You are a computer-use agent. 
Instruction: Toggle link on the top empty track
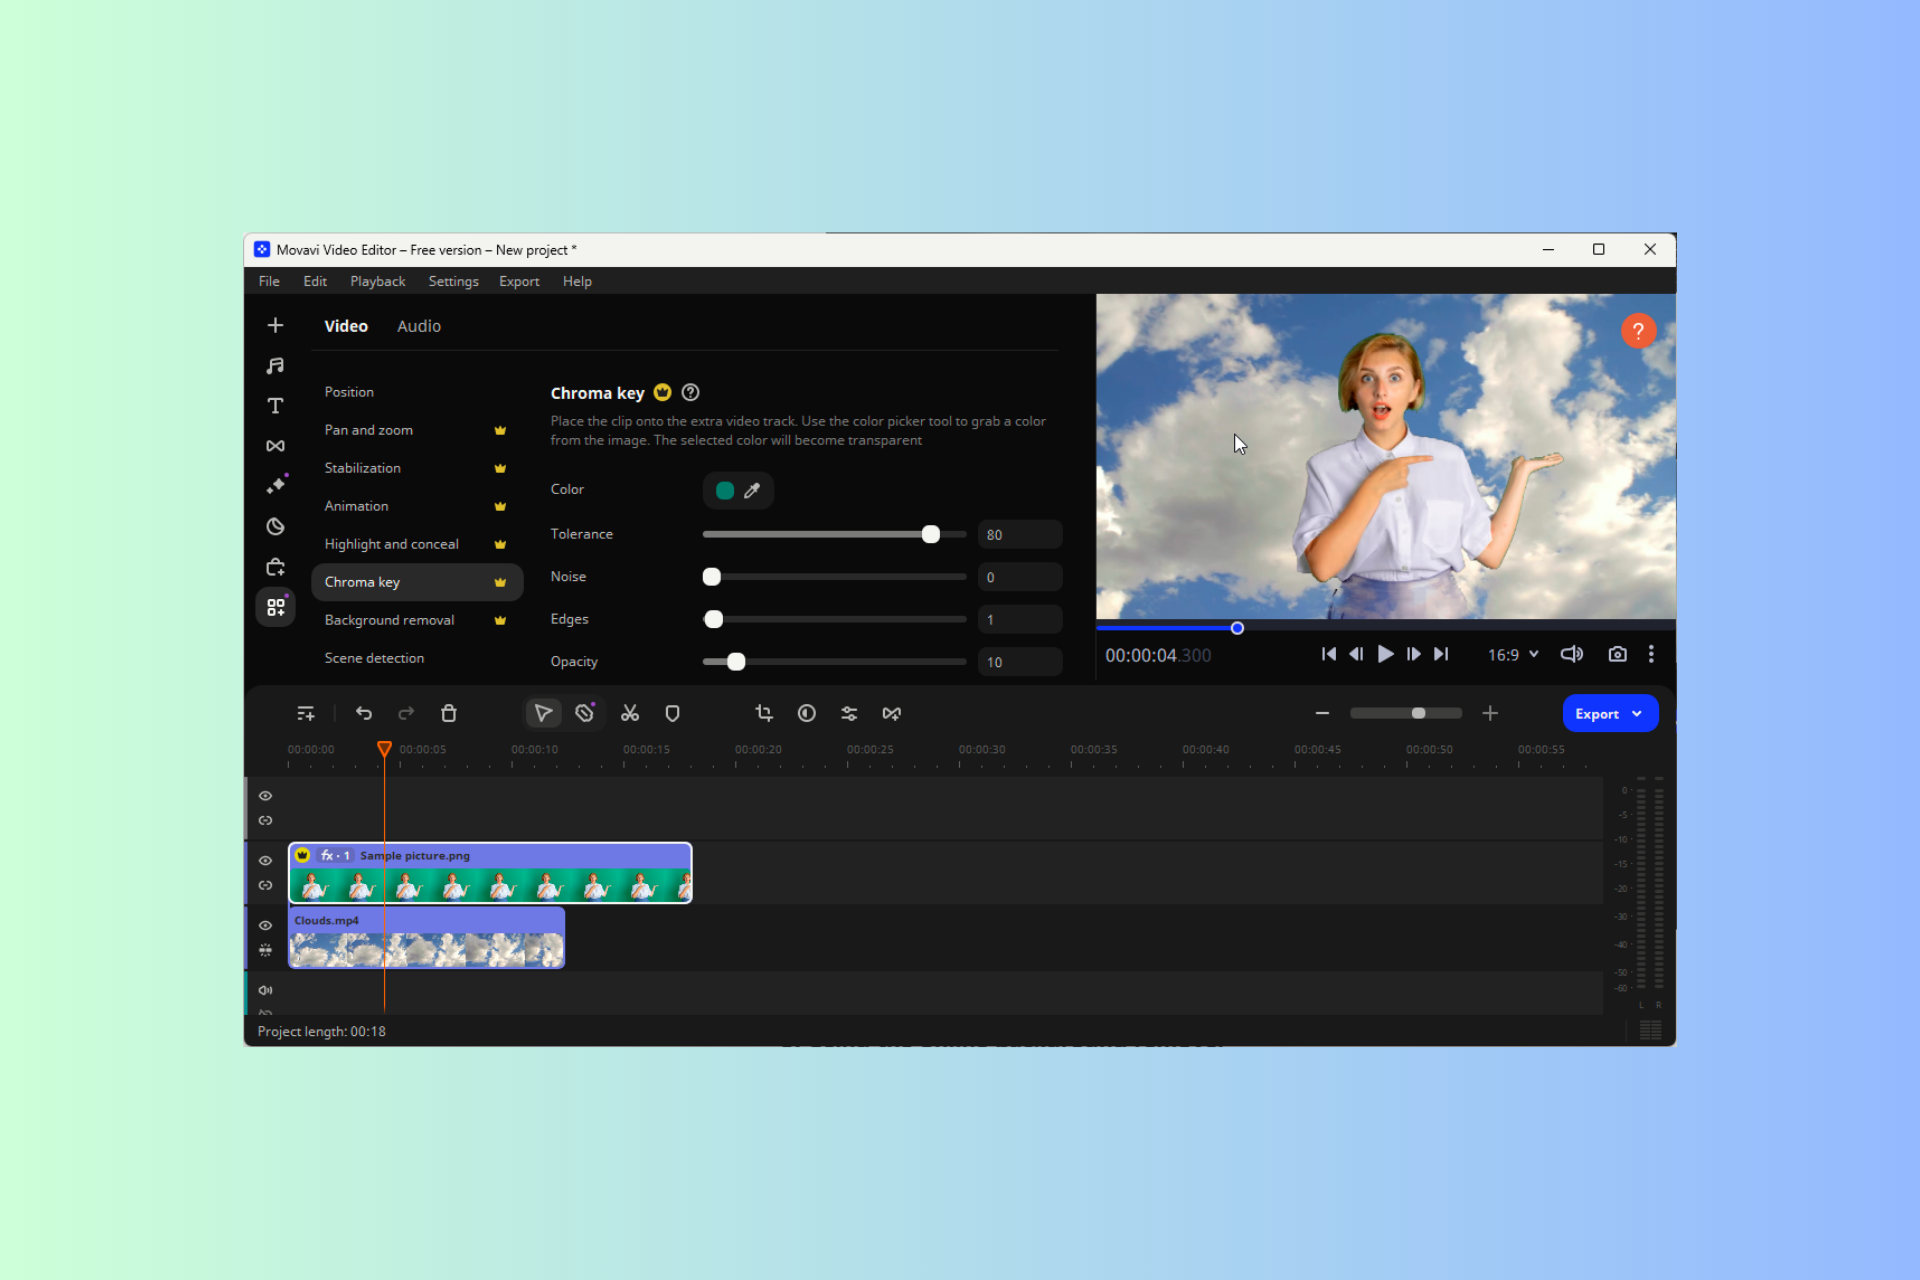coord(265,820)
